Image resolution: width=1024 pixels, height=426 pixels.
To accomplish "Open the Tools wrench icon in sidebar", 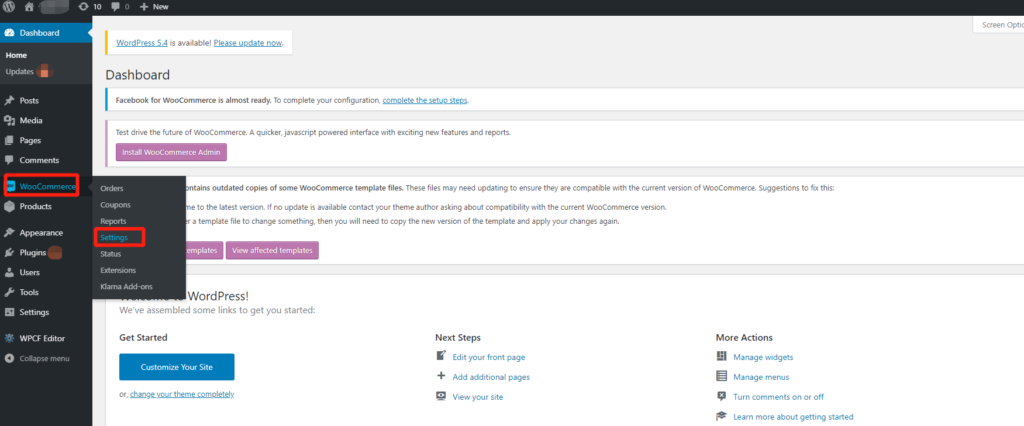I will (9, 292).
